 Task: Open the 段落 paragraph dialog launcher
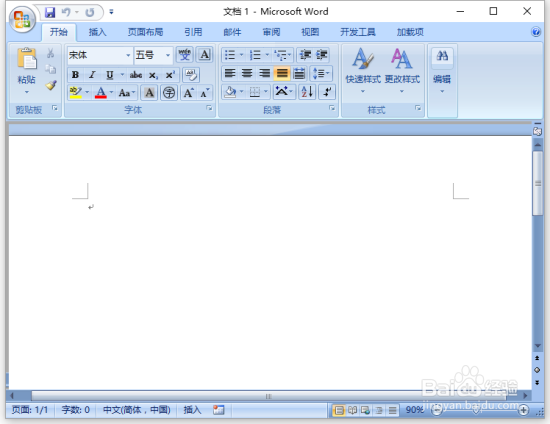(332, 108)
